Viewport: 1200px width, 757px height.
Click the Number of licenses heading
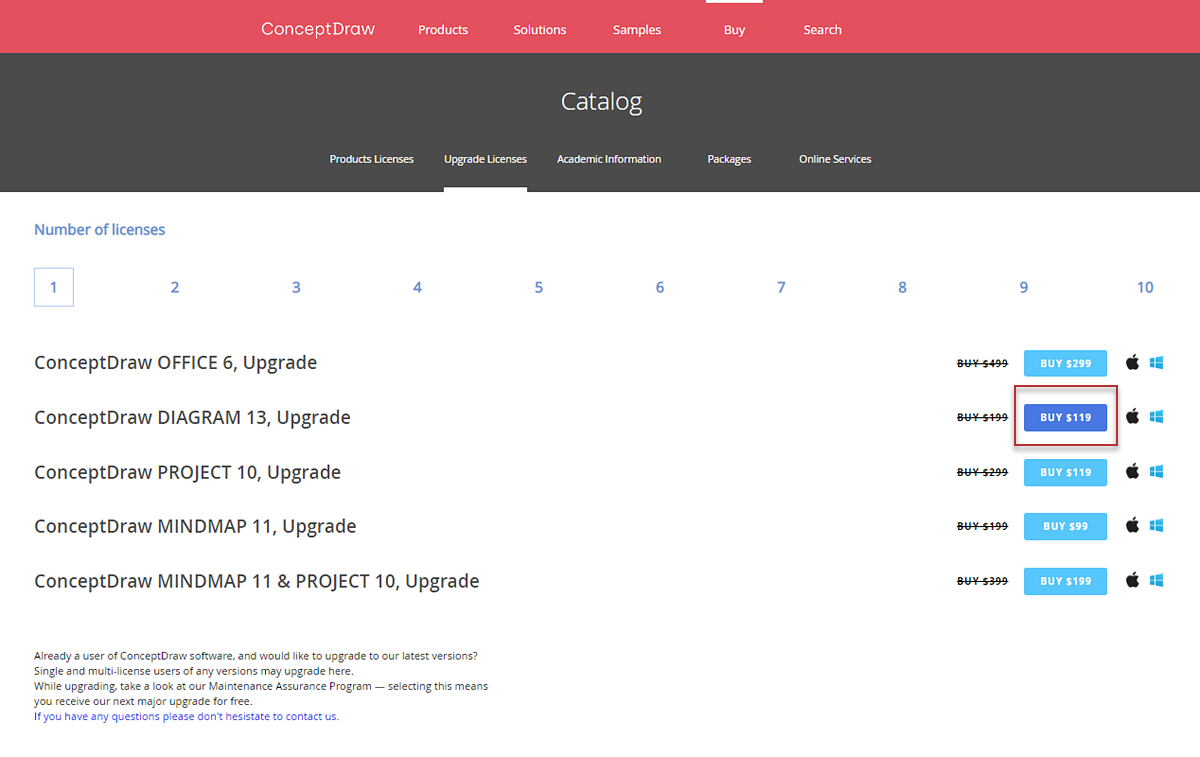100,230
